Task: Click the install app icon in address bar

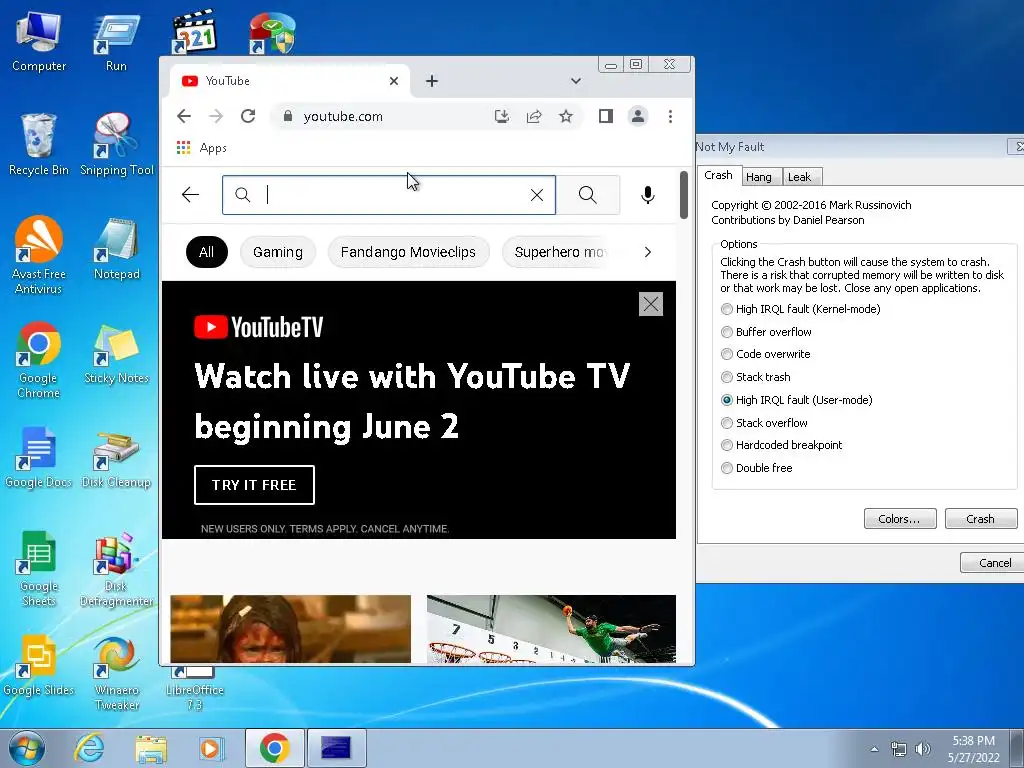Action: tap(502, 116)
